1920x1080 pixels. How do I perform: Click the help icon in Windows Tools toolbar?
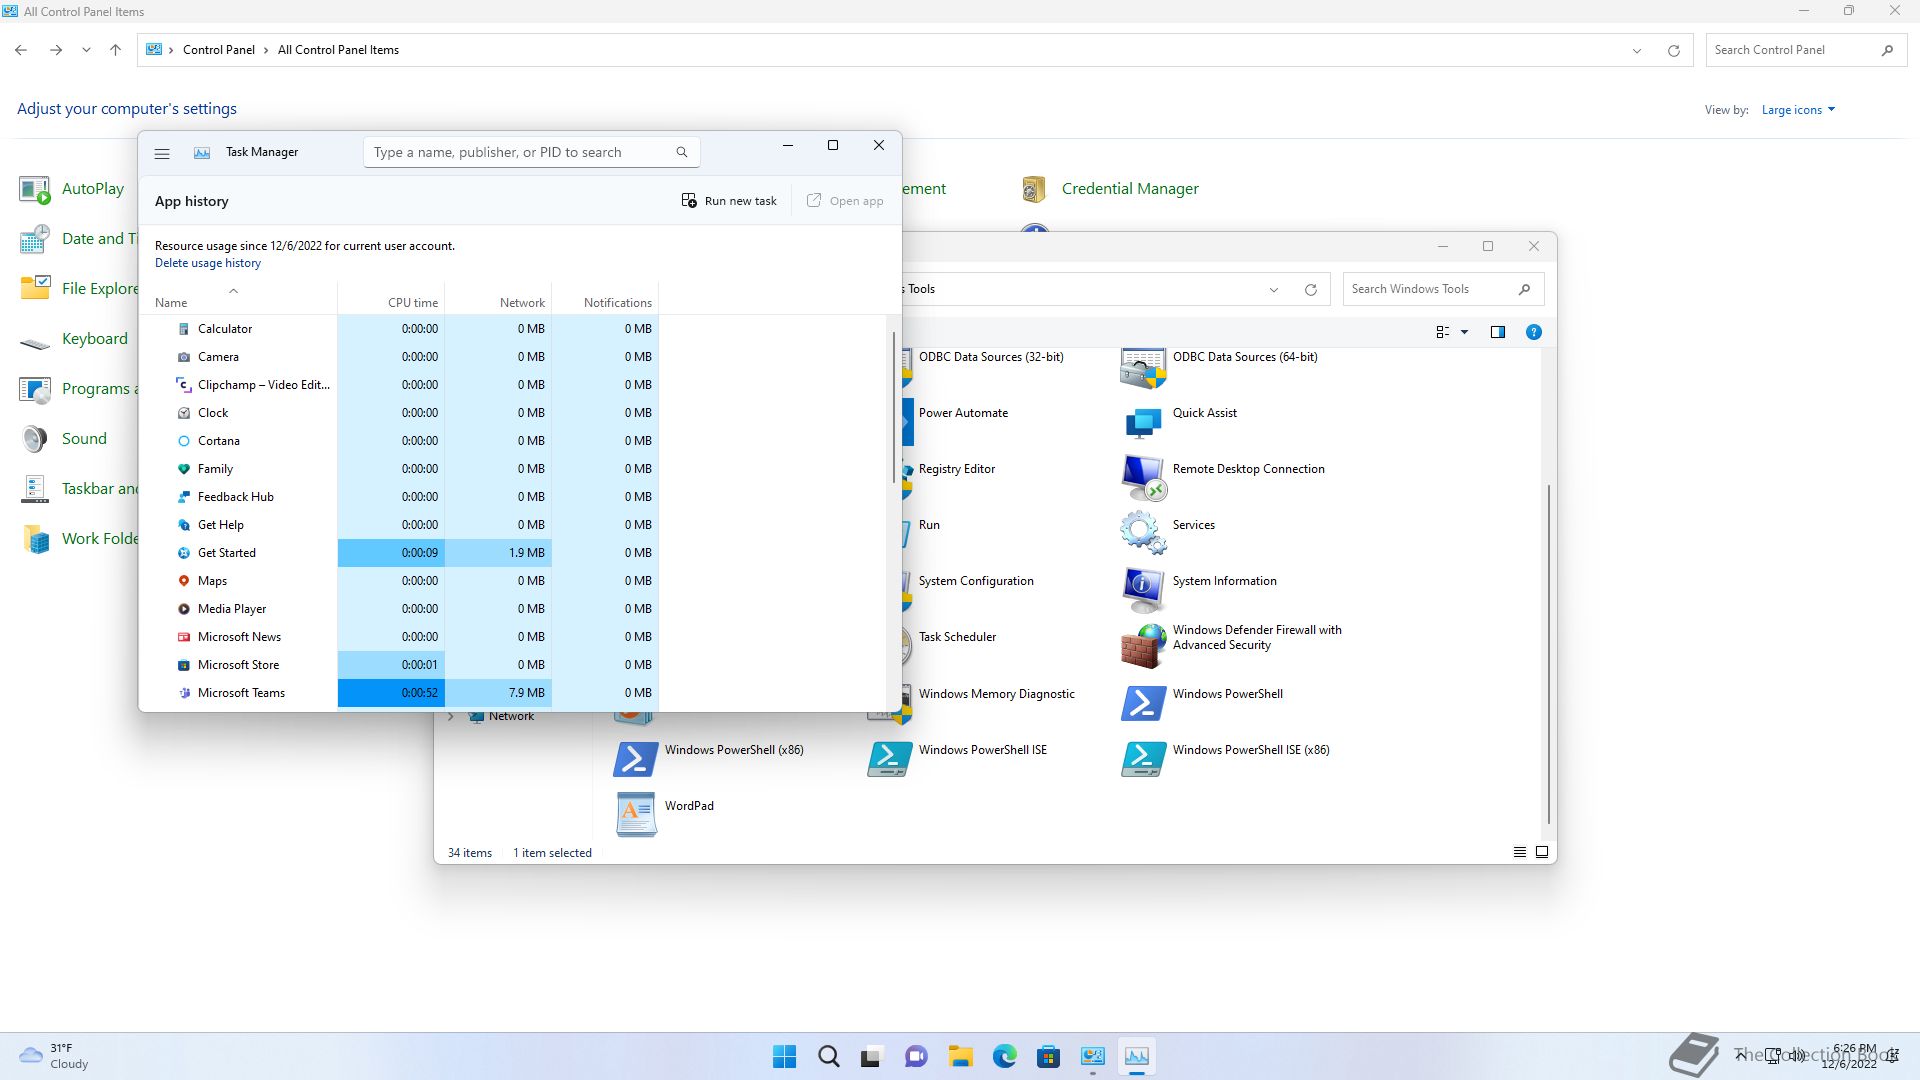(x=1533, y=332)
